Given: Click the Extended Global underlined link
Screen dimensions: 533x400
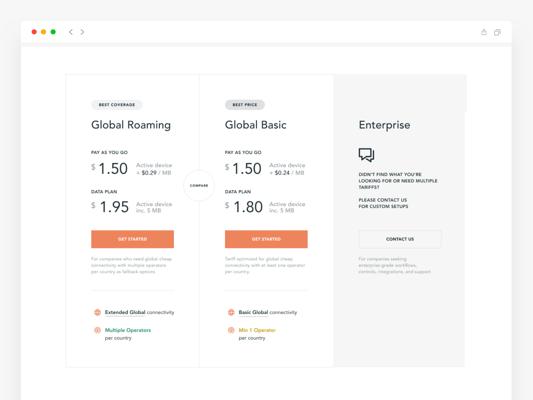Looking at the screenshot, I should tap(125, 312).
